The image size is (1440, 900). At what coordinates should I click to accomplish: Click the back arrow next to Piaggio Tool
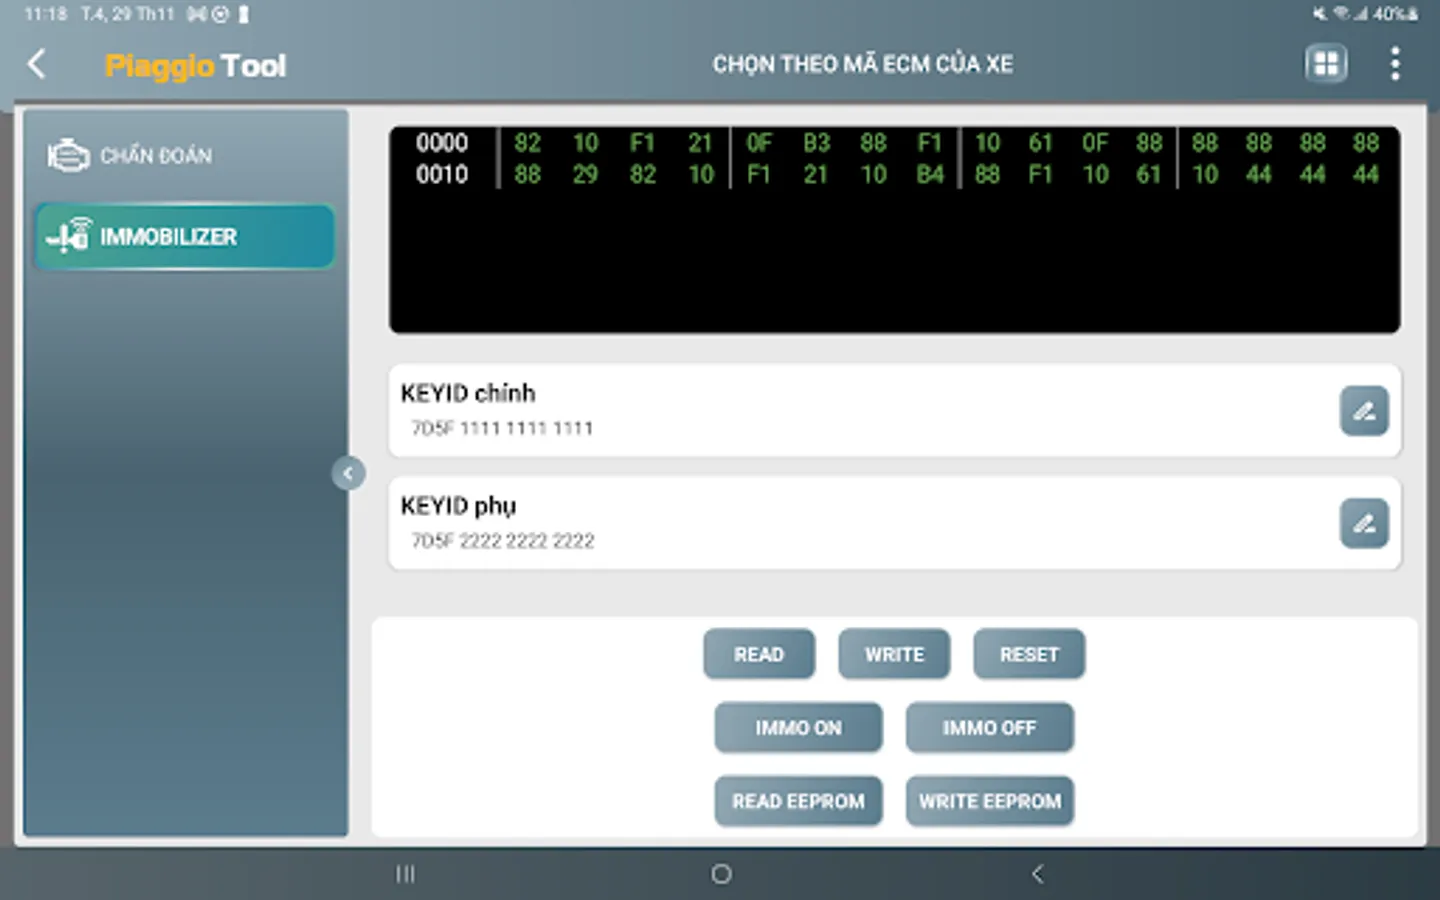point(36,63)
